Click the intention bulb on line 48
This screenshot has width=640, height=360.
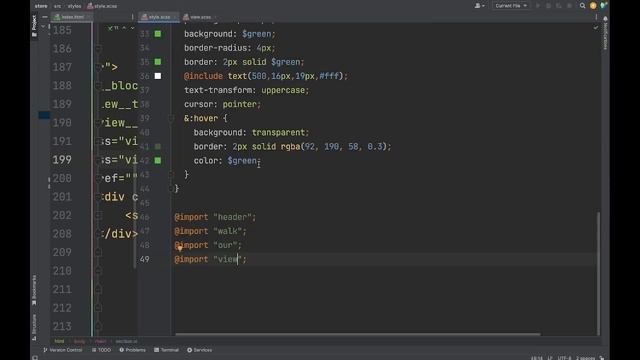[180, 248]
